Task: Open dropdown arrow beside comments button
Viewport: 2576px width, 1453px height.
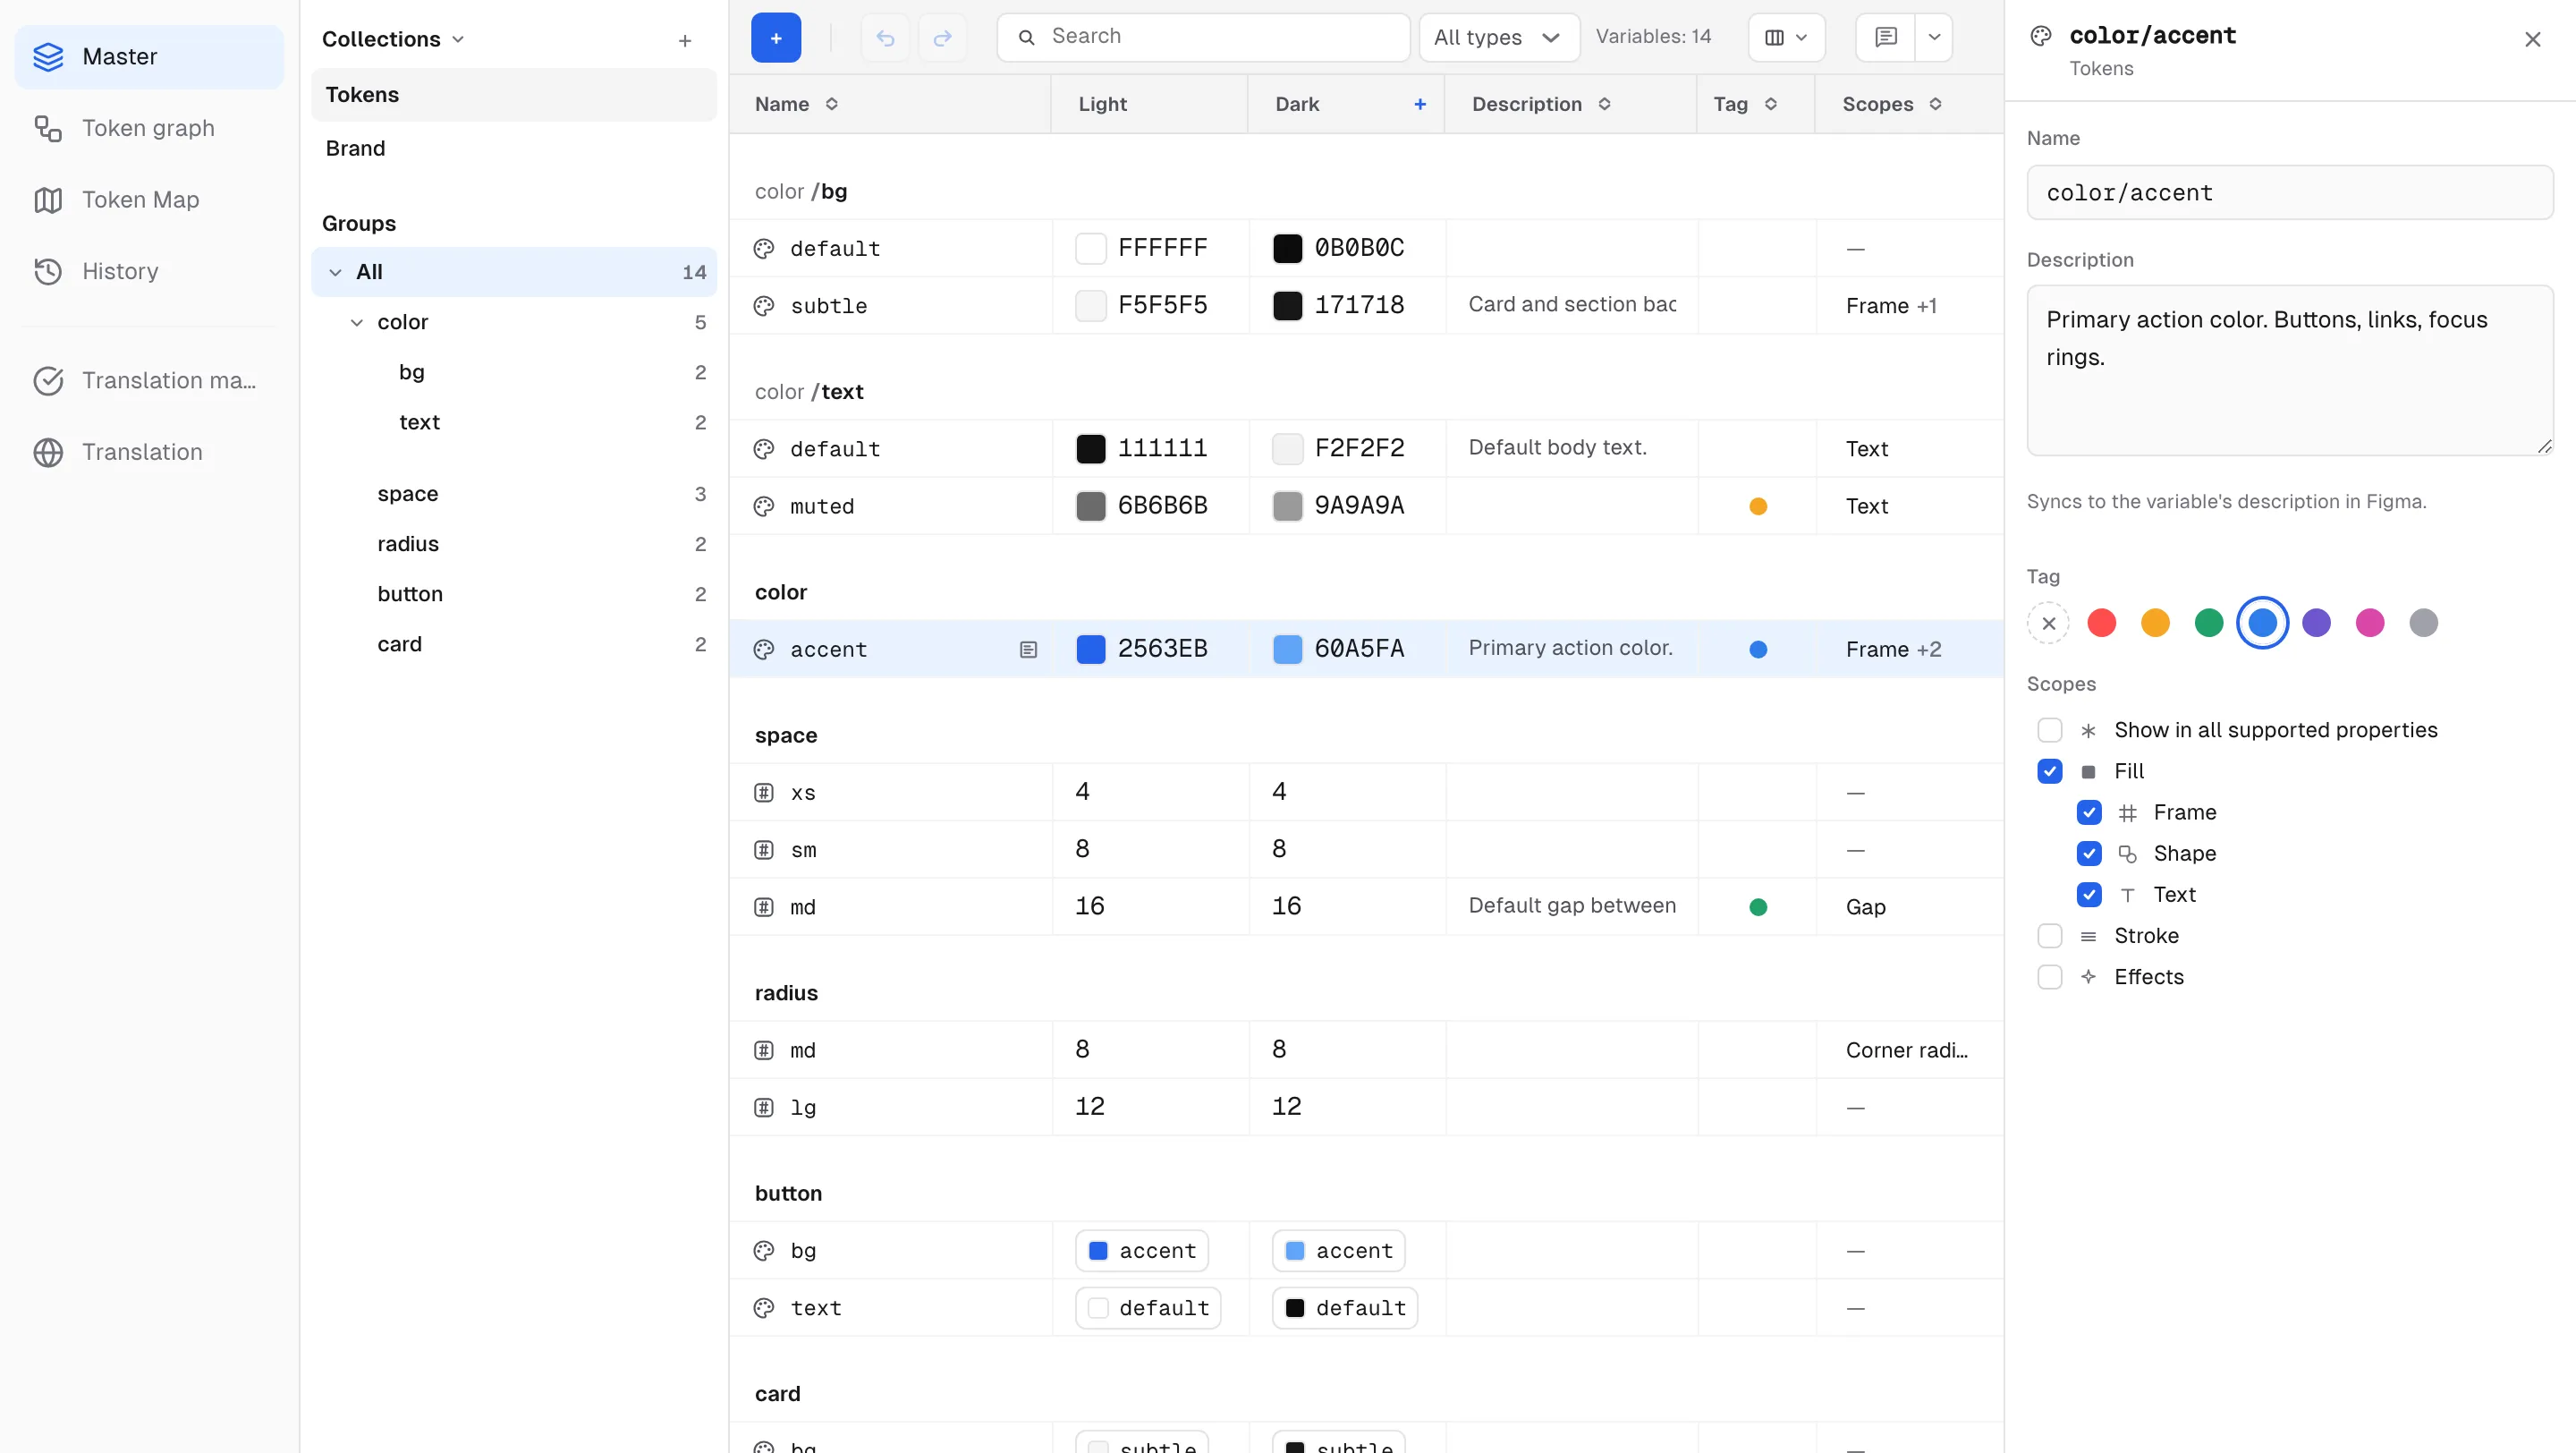Action: [1934, 38]
